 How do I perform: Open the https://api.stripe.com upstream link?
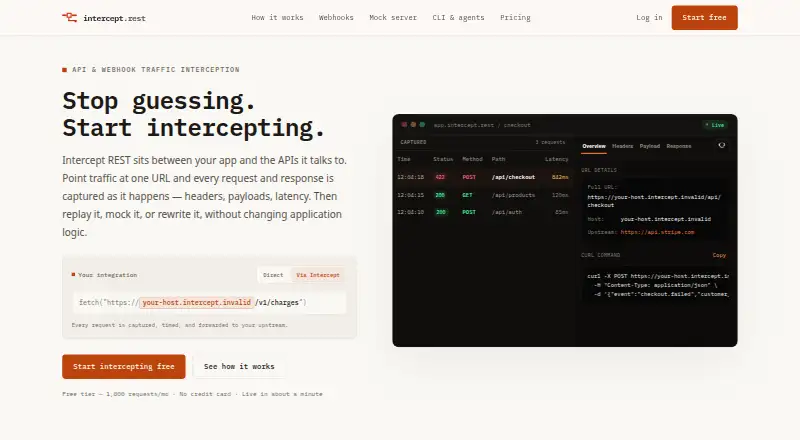click(x=657, y=232)
